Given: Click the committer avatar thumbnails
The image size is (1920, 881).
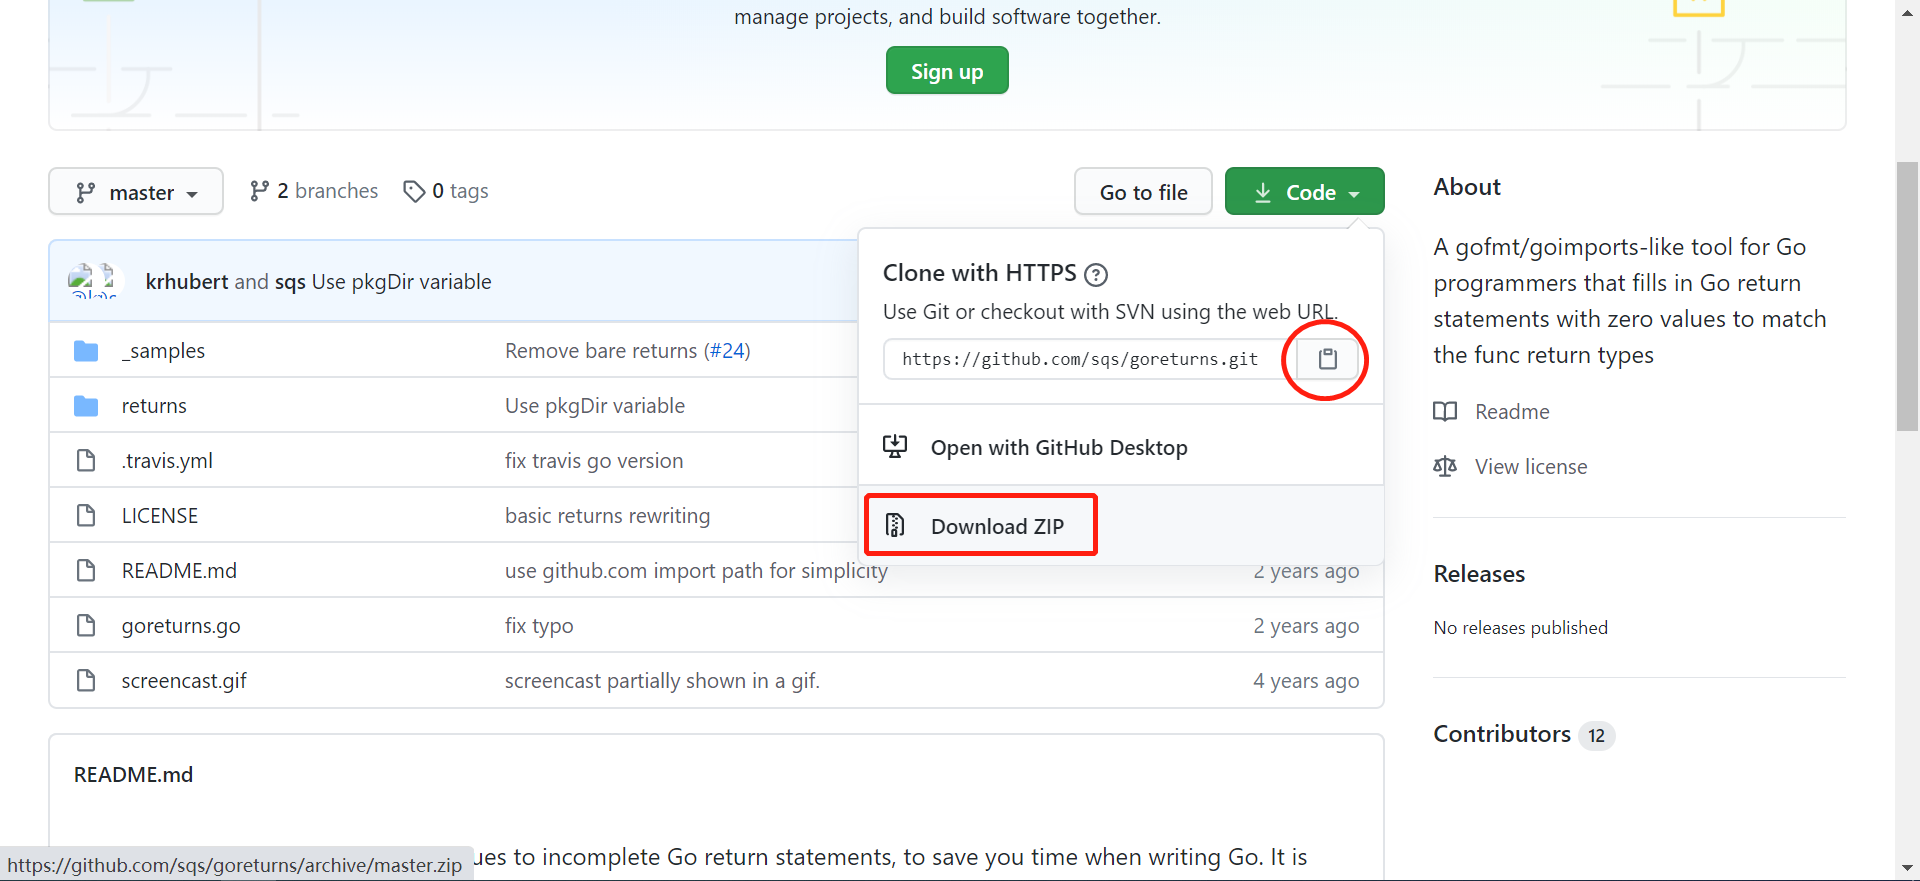Looking at the screenshot, I should point(93,281).
